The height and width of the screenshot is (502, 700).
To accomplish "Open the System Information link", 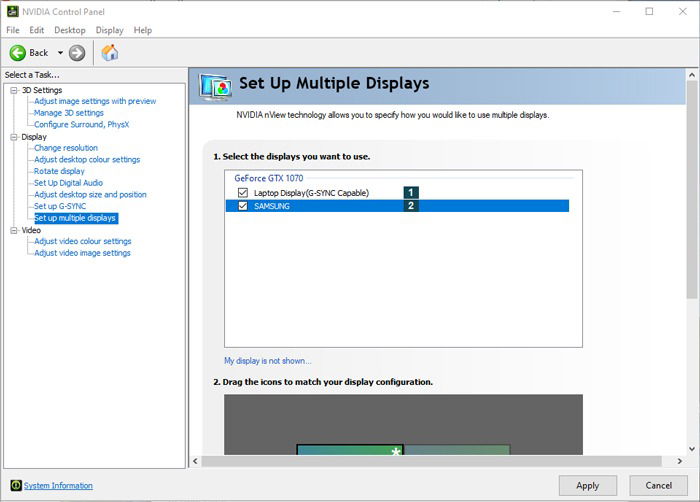I will [58, 485].
